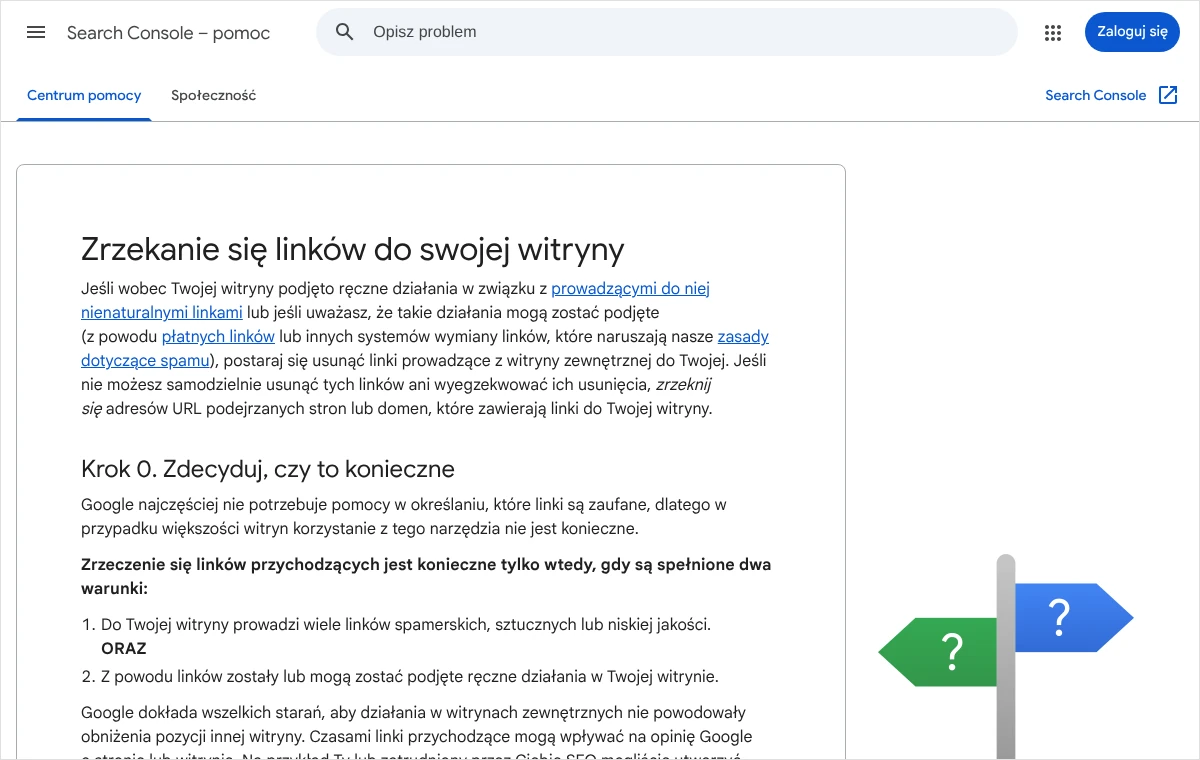
Task: Click the italic word 'zrzeknij'
Action: coord(683,385)
